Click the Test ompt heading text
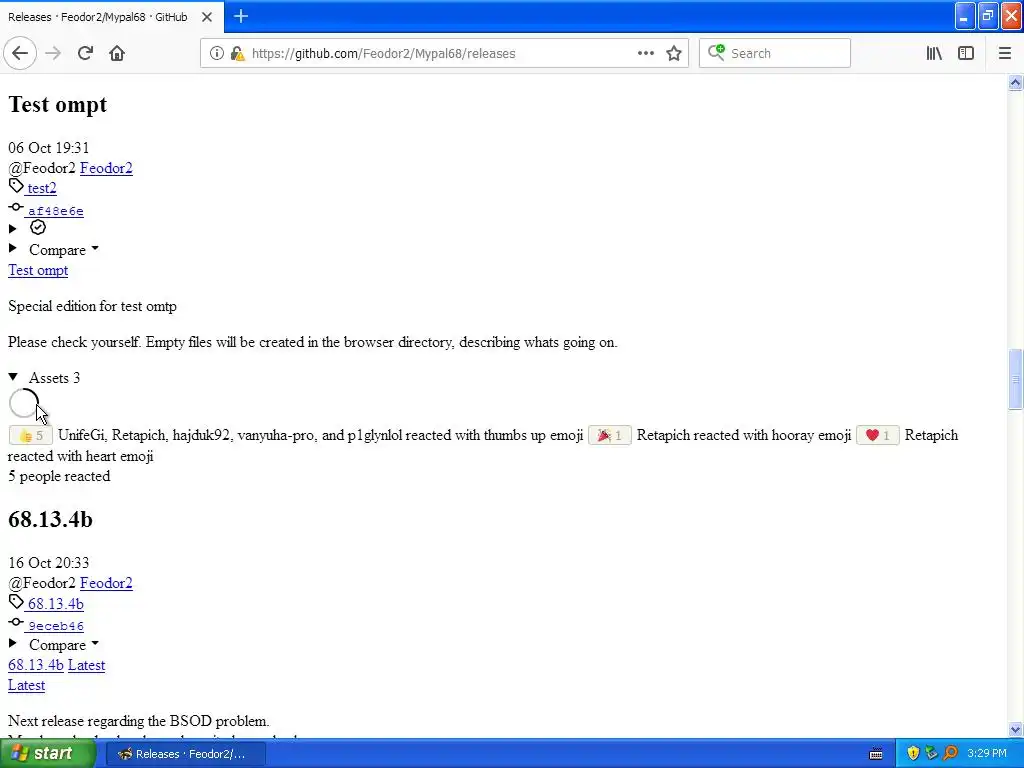1024x768 pixels. [57, 104]
